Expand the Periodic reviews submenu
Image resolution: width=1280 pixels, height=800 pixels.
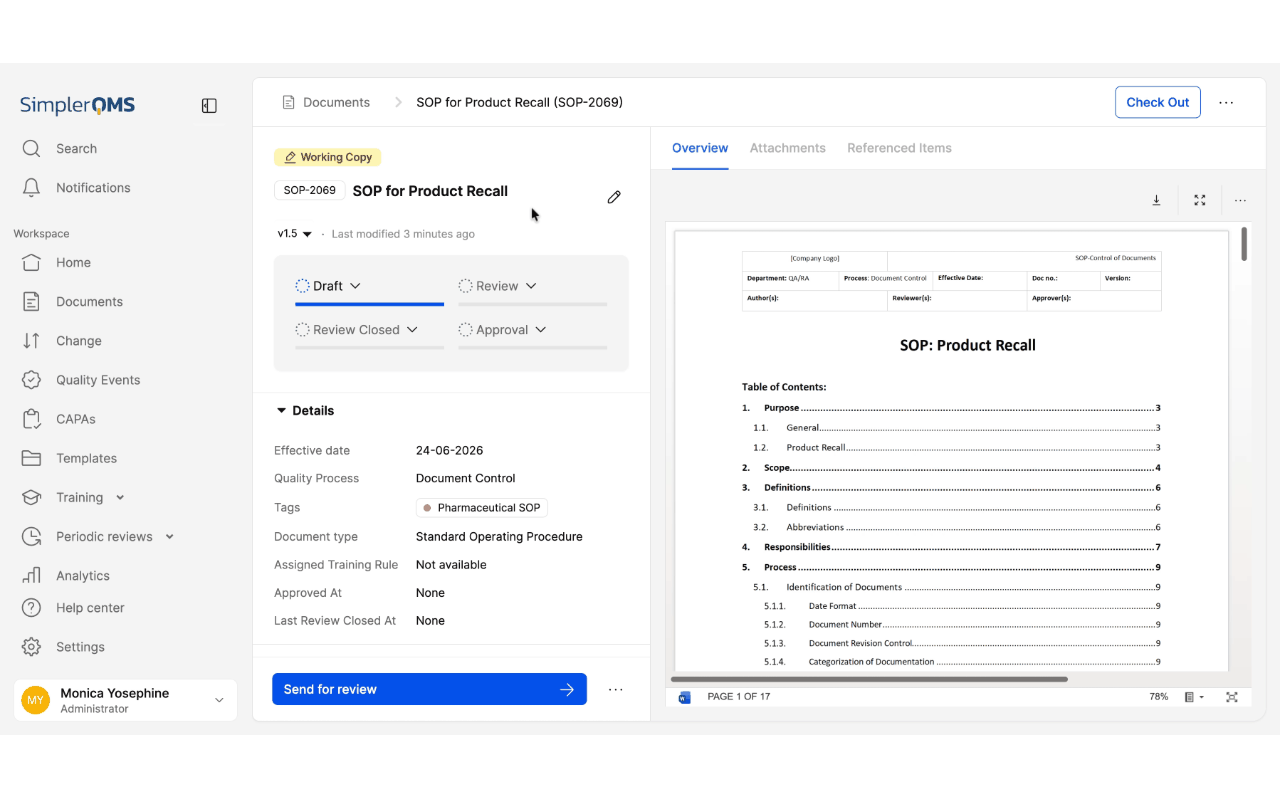click(x=169, y=536)
